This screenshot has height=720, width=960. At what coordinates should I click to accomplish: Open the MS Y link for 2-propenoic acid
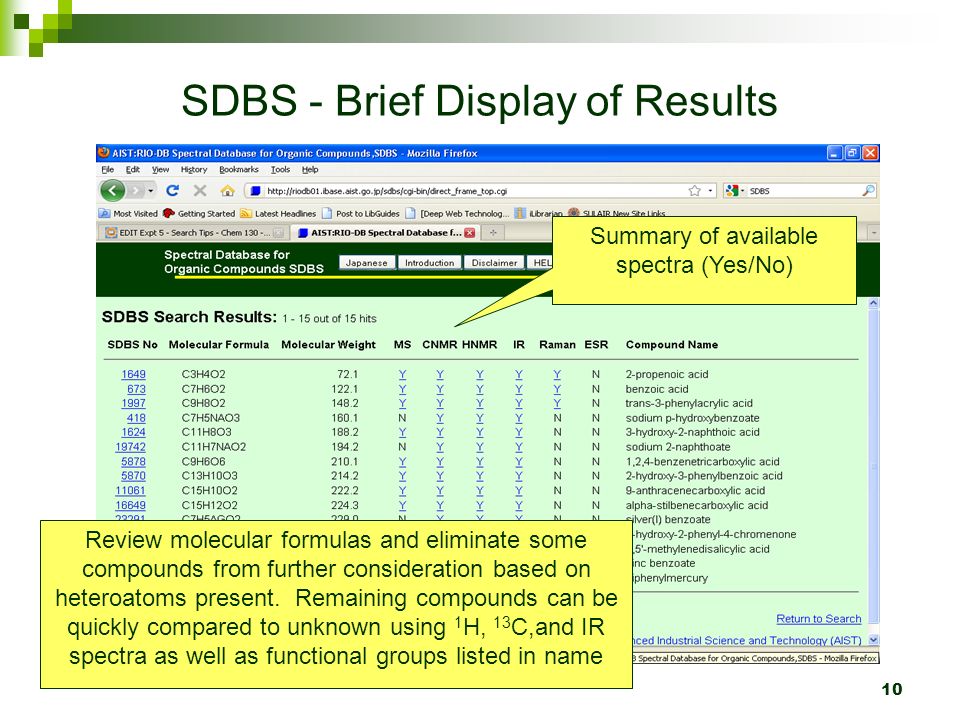tap(402, 374)
